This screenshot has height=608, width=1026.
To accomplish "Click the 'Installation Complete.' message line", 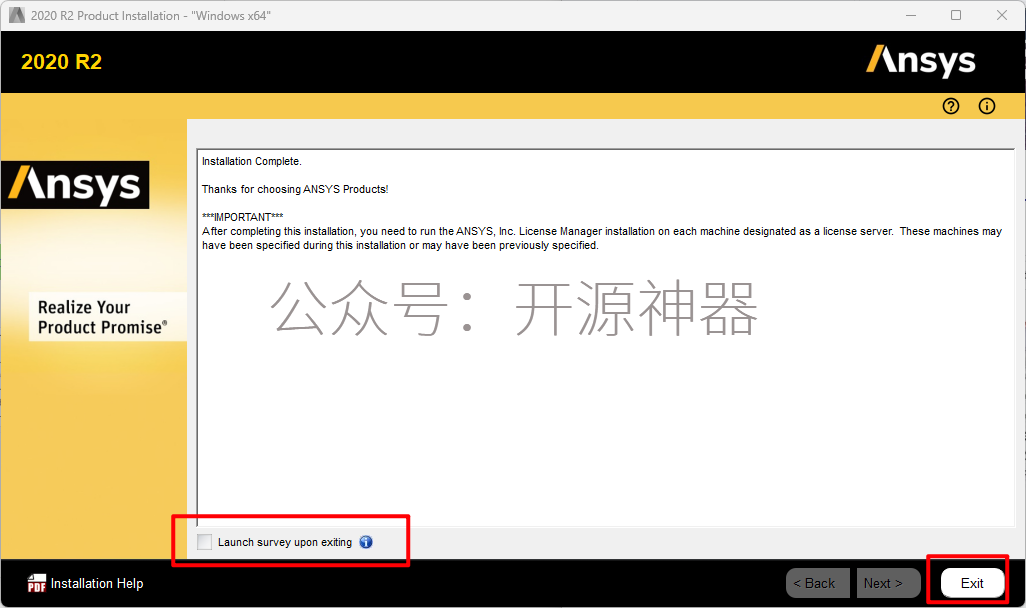I will coord(251,162).
